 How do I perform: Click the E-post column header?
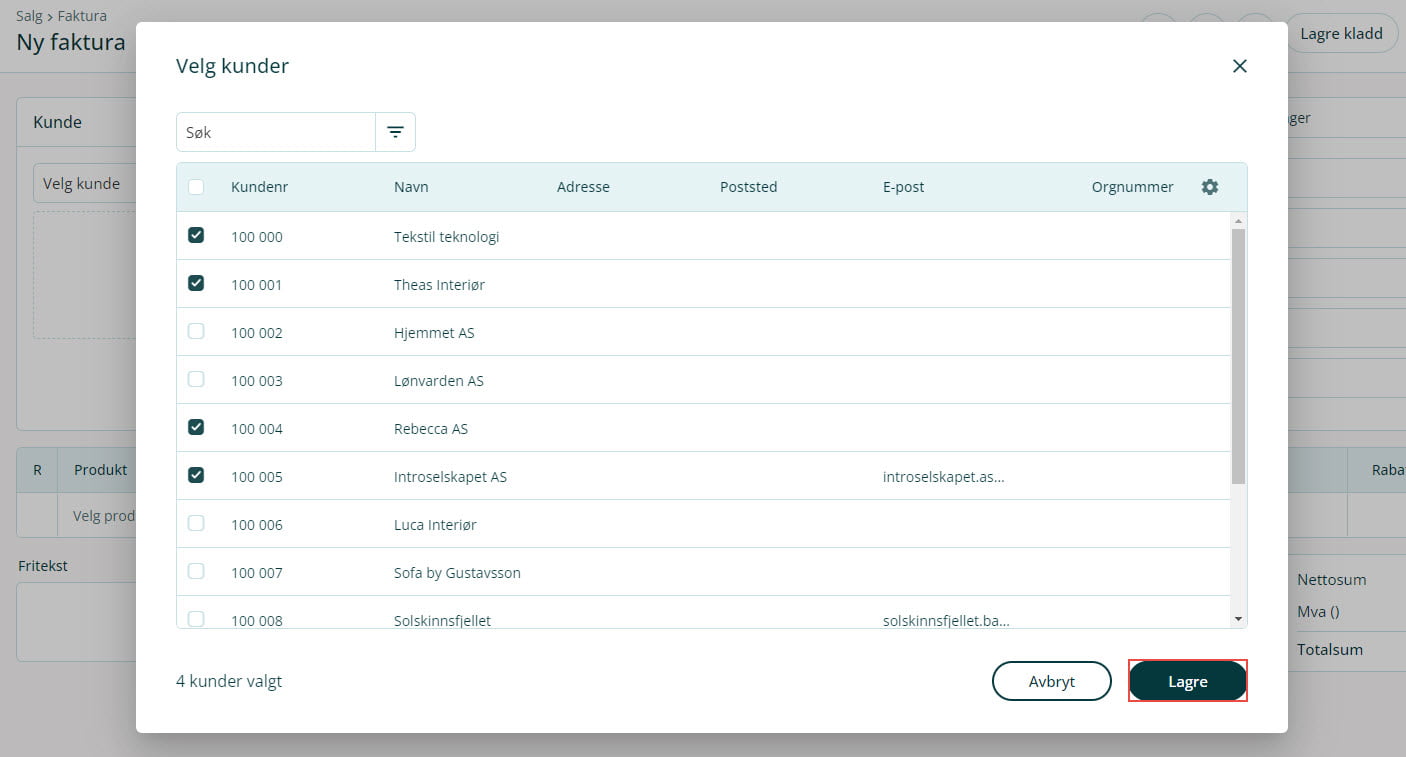tap(903, 187)
